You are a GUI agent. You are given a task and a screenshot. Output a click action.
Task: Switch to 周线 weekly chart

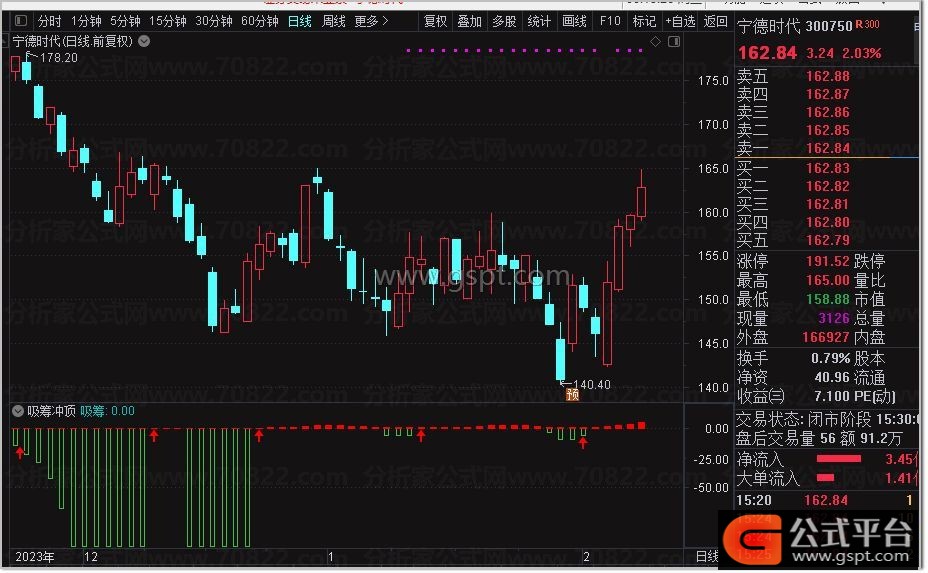(334, 21)
